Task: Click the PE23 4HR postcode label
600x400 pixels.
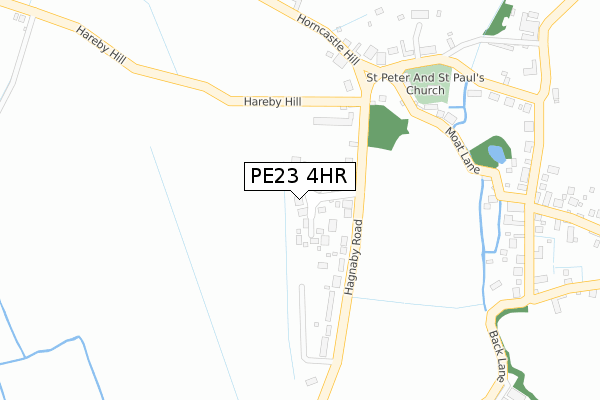Action: [300, 176]
